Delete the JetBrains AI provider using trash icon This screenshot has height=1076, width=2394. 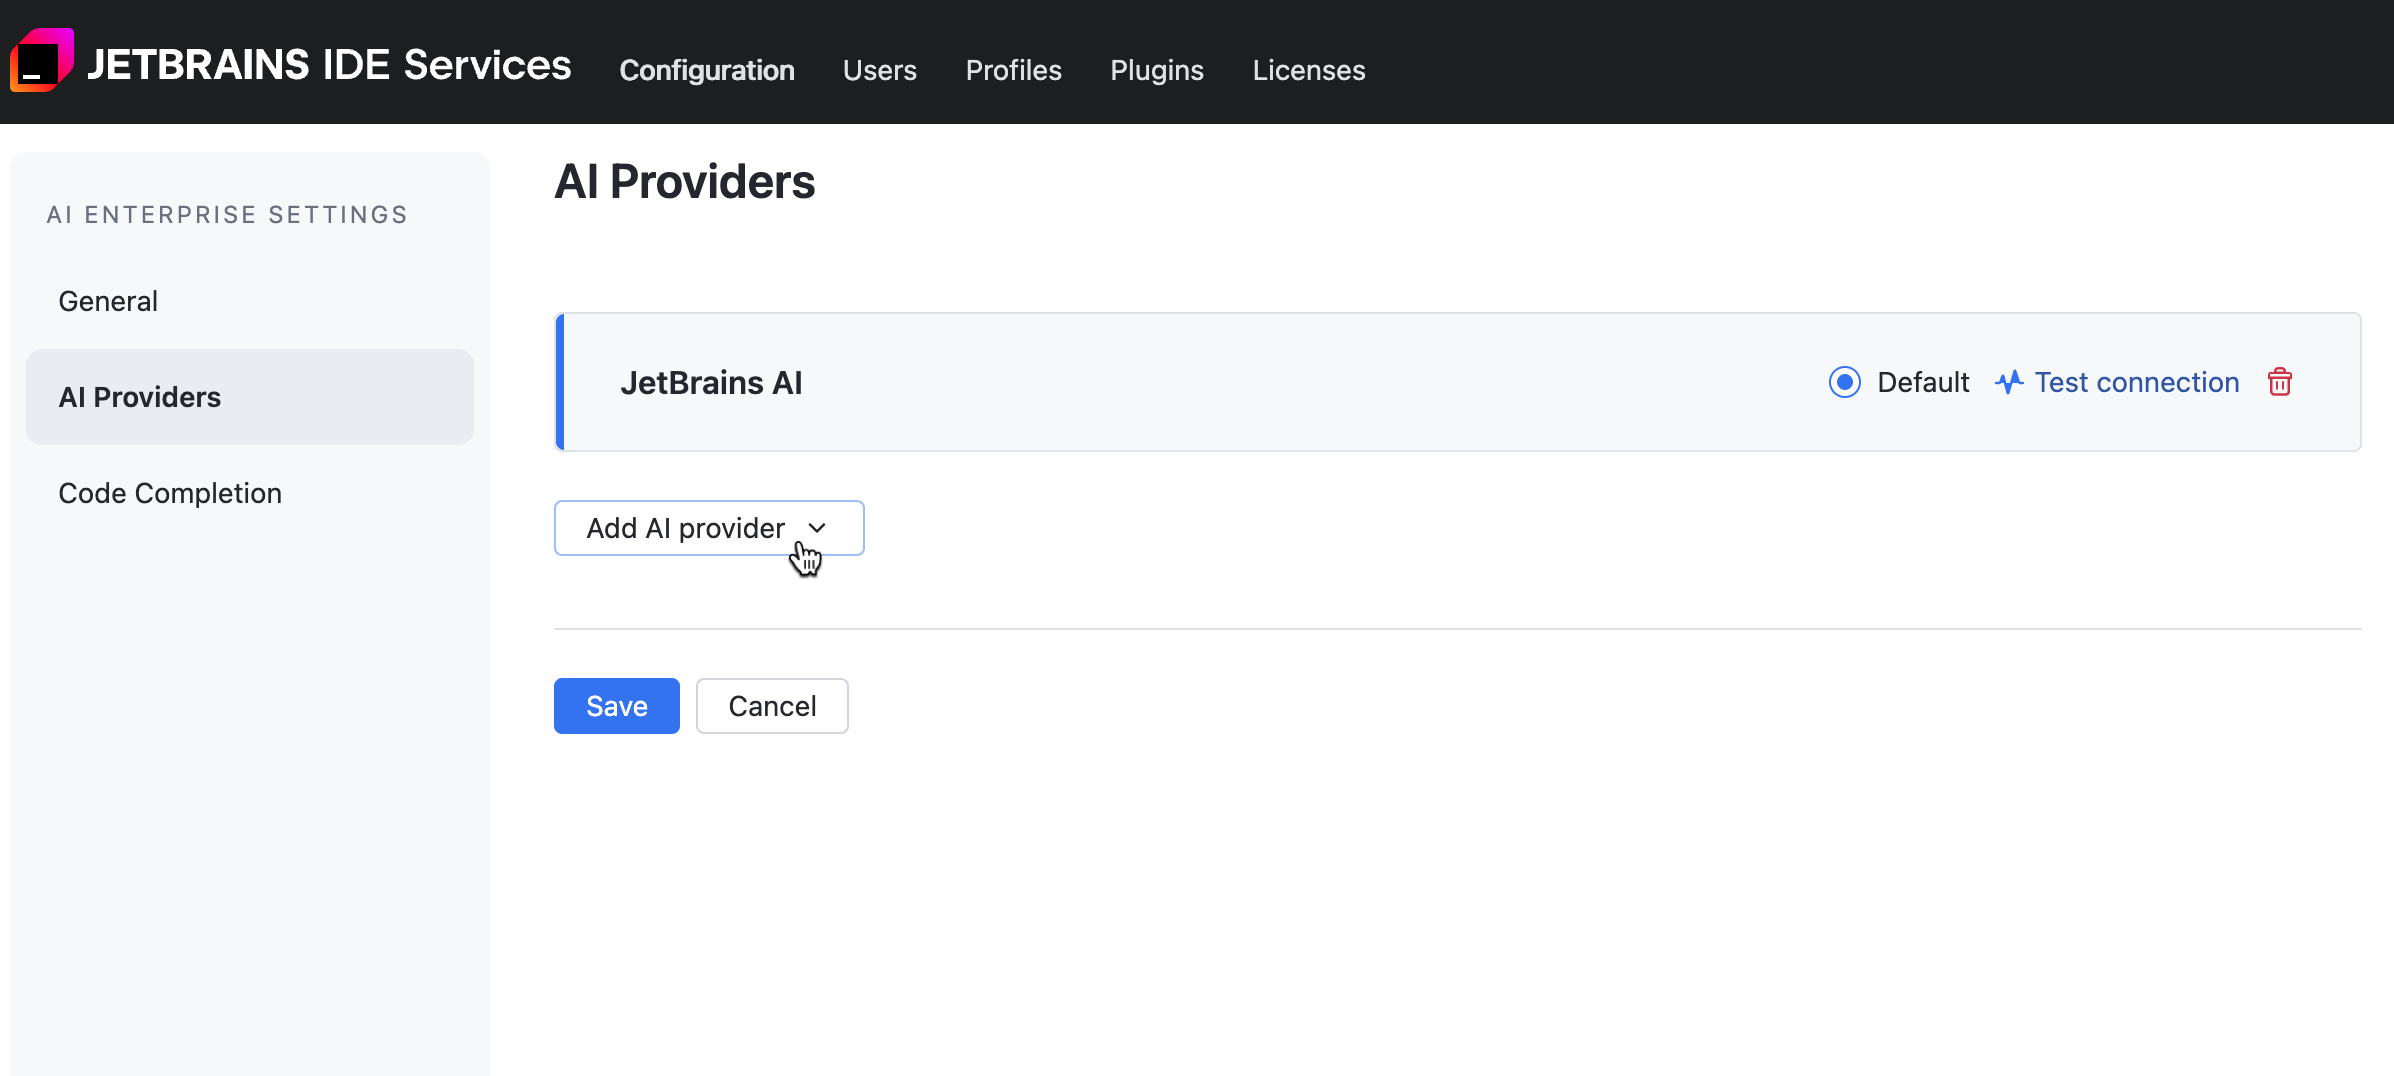coord(2280,382)
